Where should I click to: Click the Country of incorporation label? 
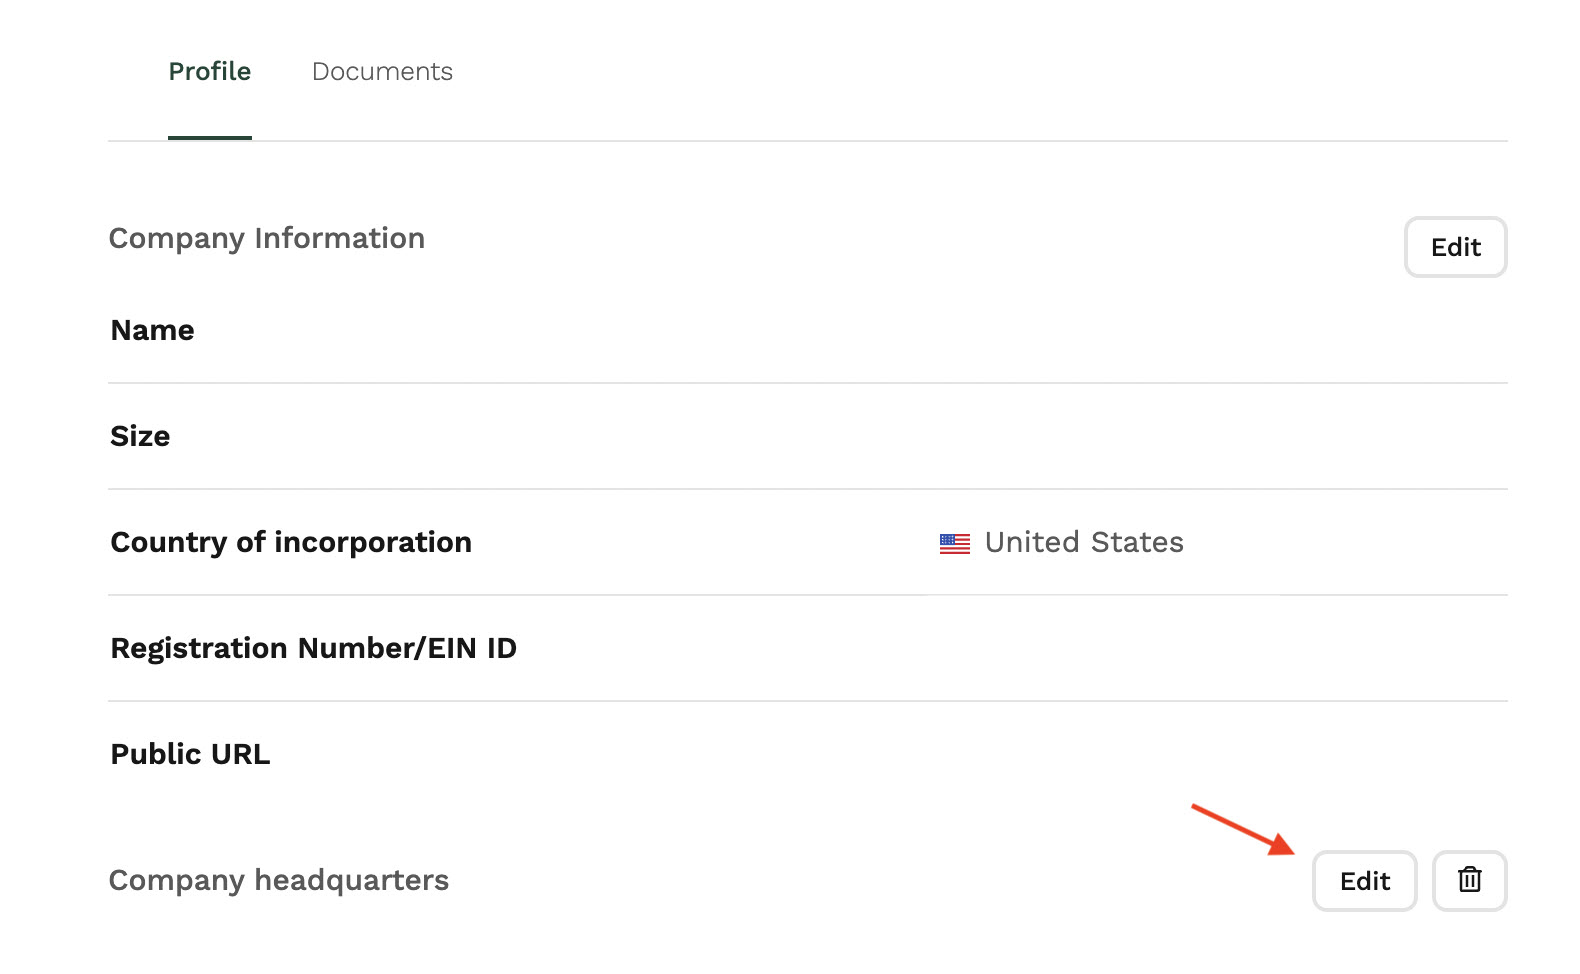[x=291, y=542]
